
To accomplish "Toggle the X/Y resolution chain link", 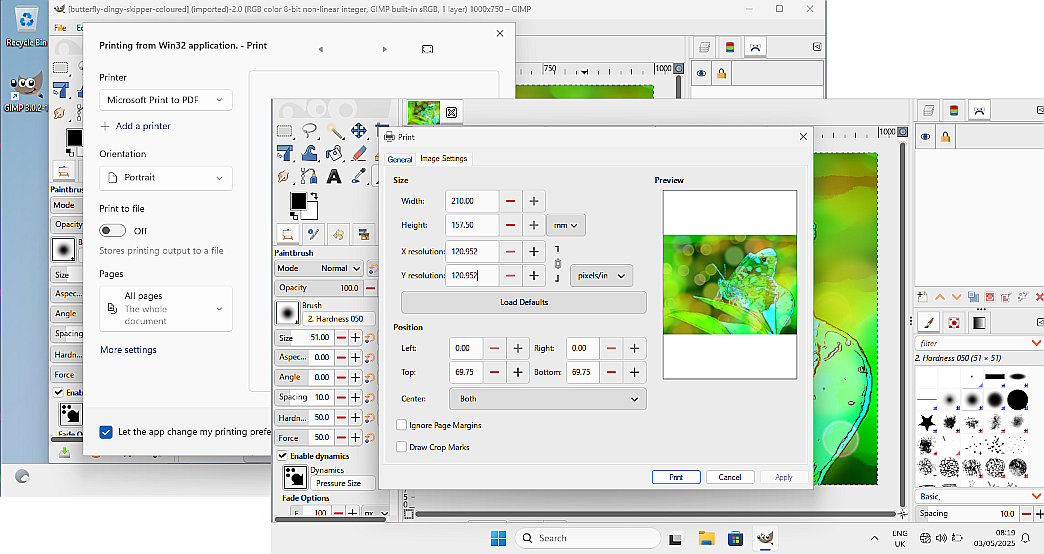I will tap(558, 264).
